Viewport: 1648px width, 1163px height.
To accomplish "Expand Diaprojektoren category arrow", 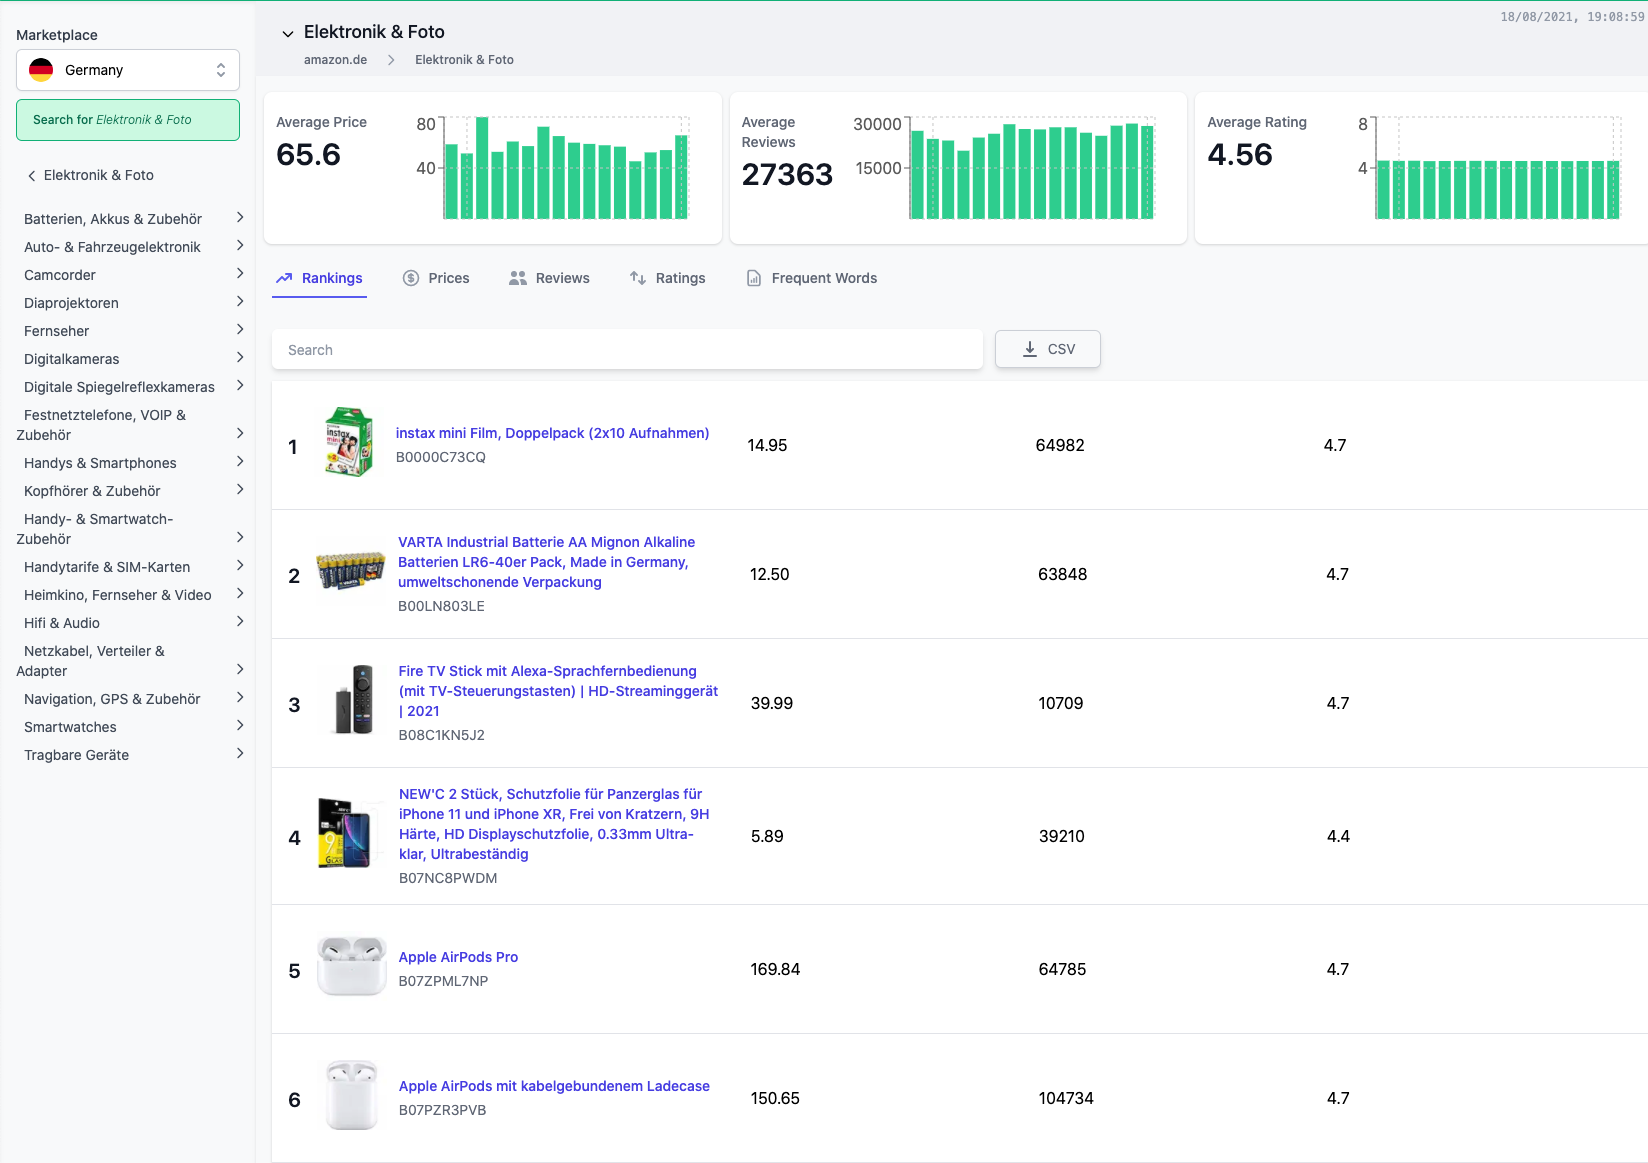I will click(240, 302).
